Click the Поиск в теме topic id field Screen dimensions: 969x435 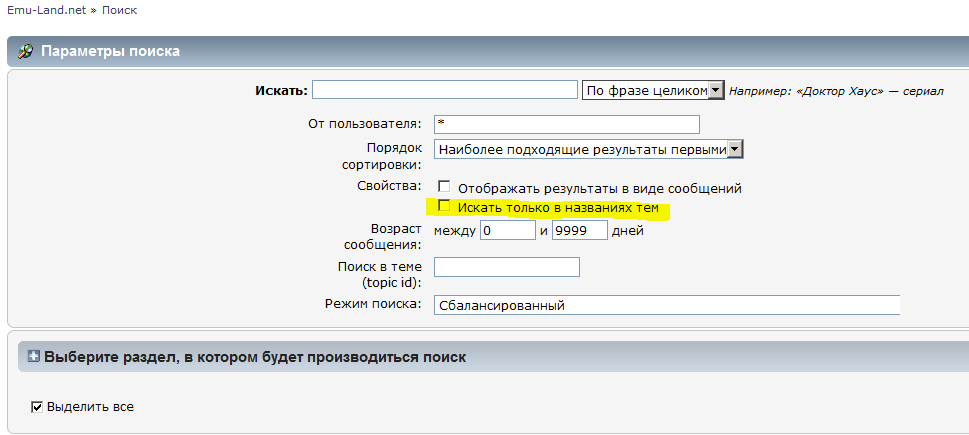click(x=507, y=267)
